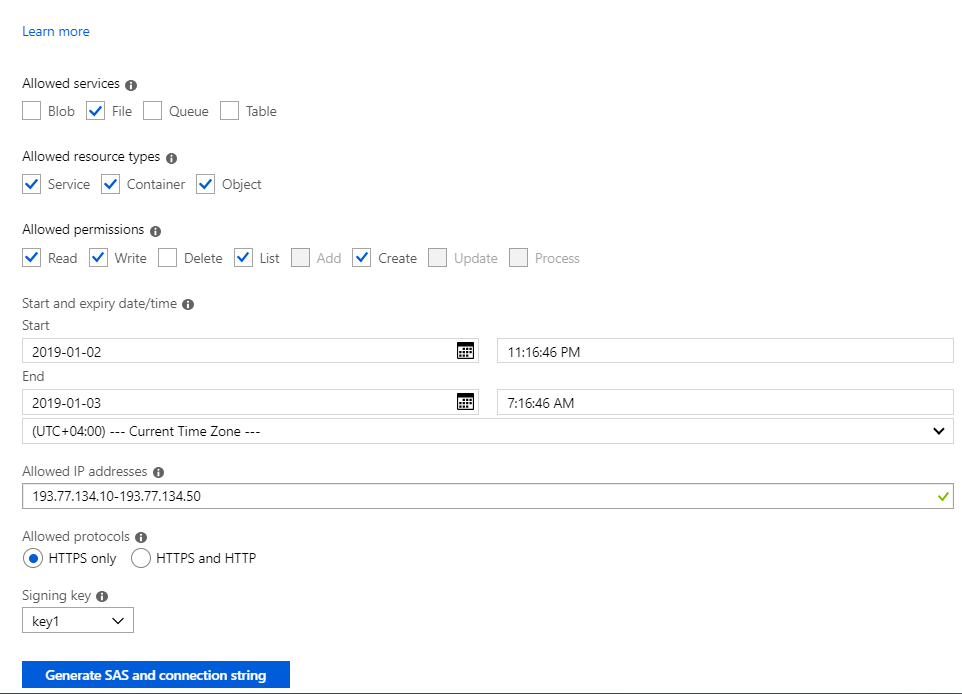Click the End date field 2019-01-03
This screenshot has width=962, height=694.
(x=250, y=402)
